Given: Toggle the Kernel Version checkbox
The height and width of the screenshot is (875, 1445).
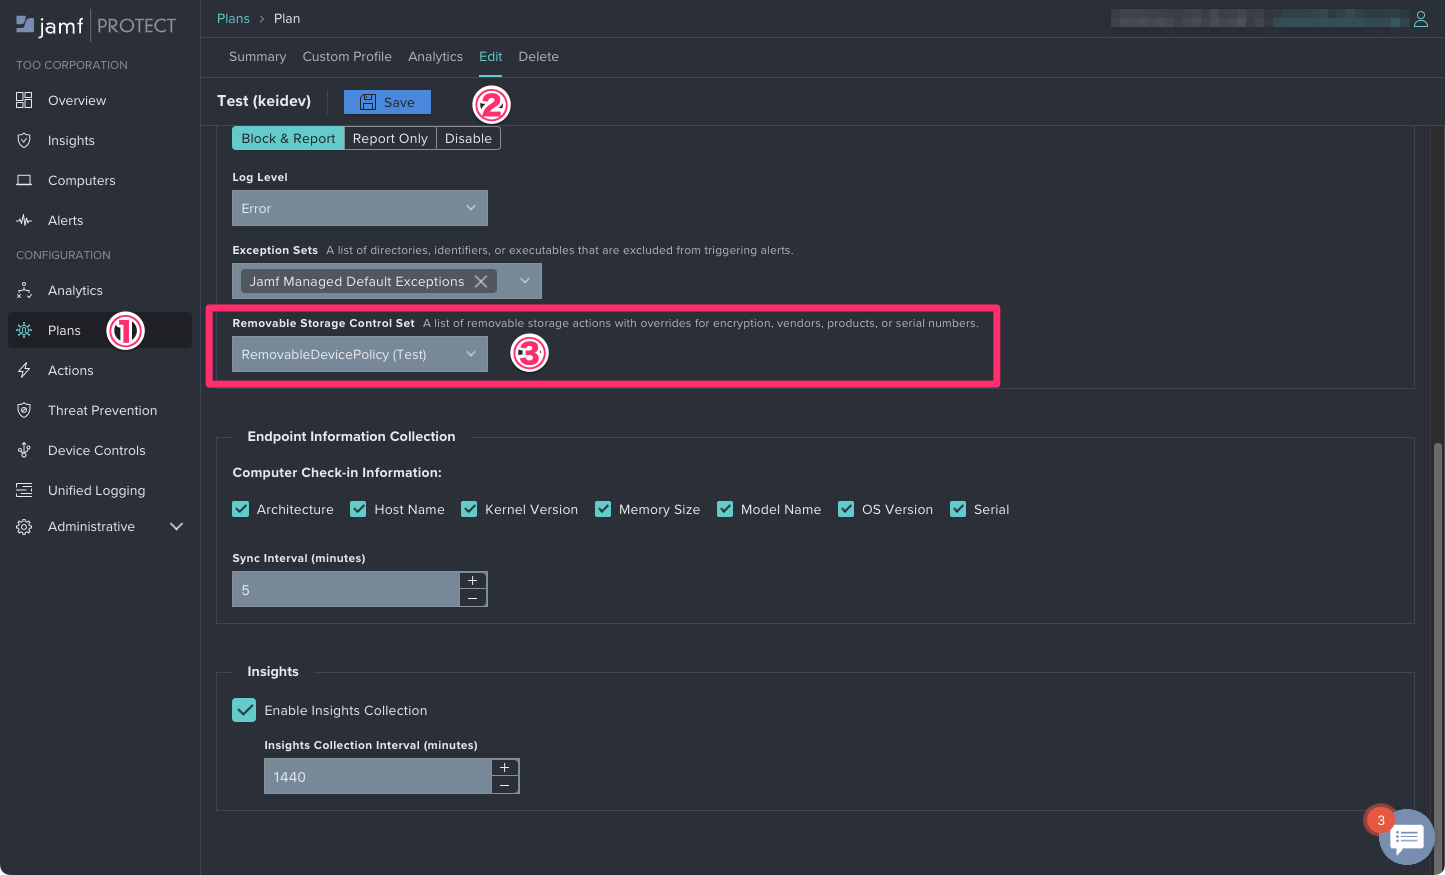Looking at the screenshot, I should [469, 509].
